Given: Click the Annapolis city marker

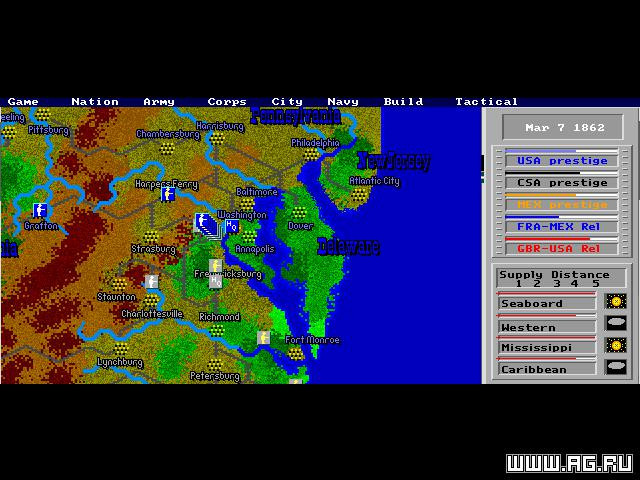Looking at the screenshot, I should click(x=249, y=237).
